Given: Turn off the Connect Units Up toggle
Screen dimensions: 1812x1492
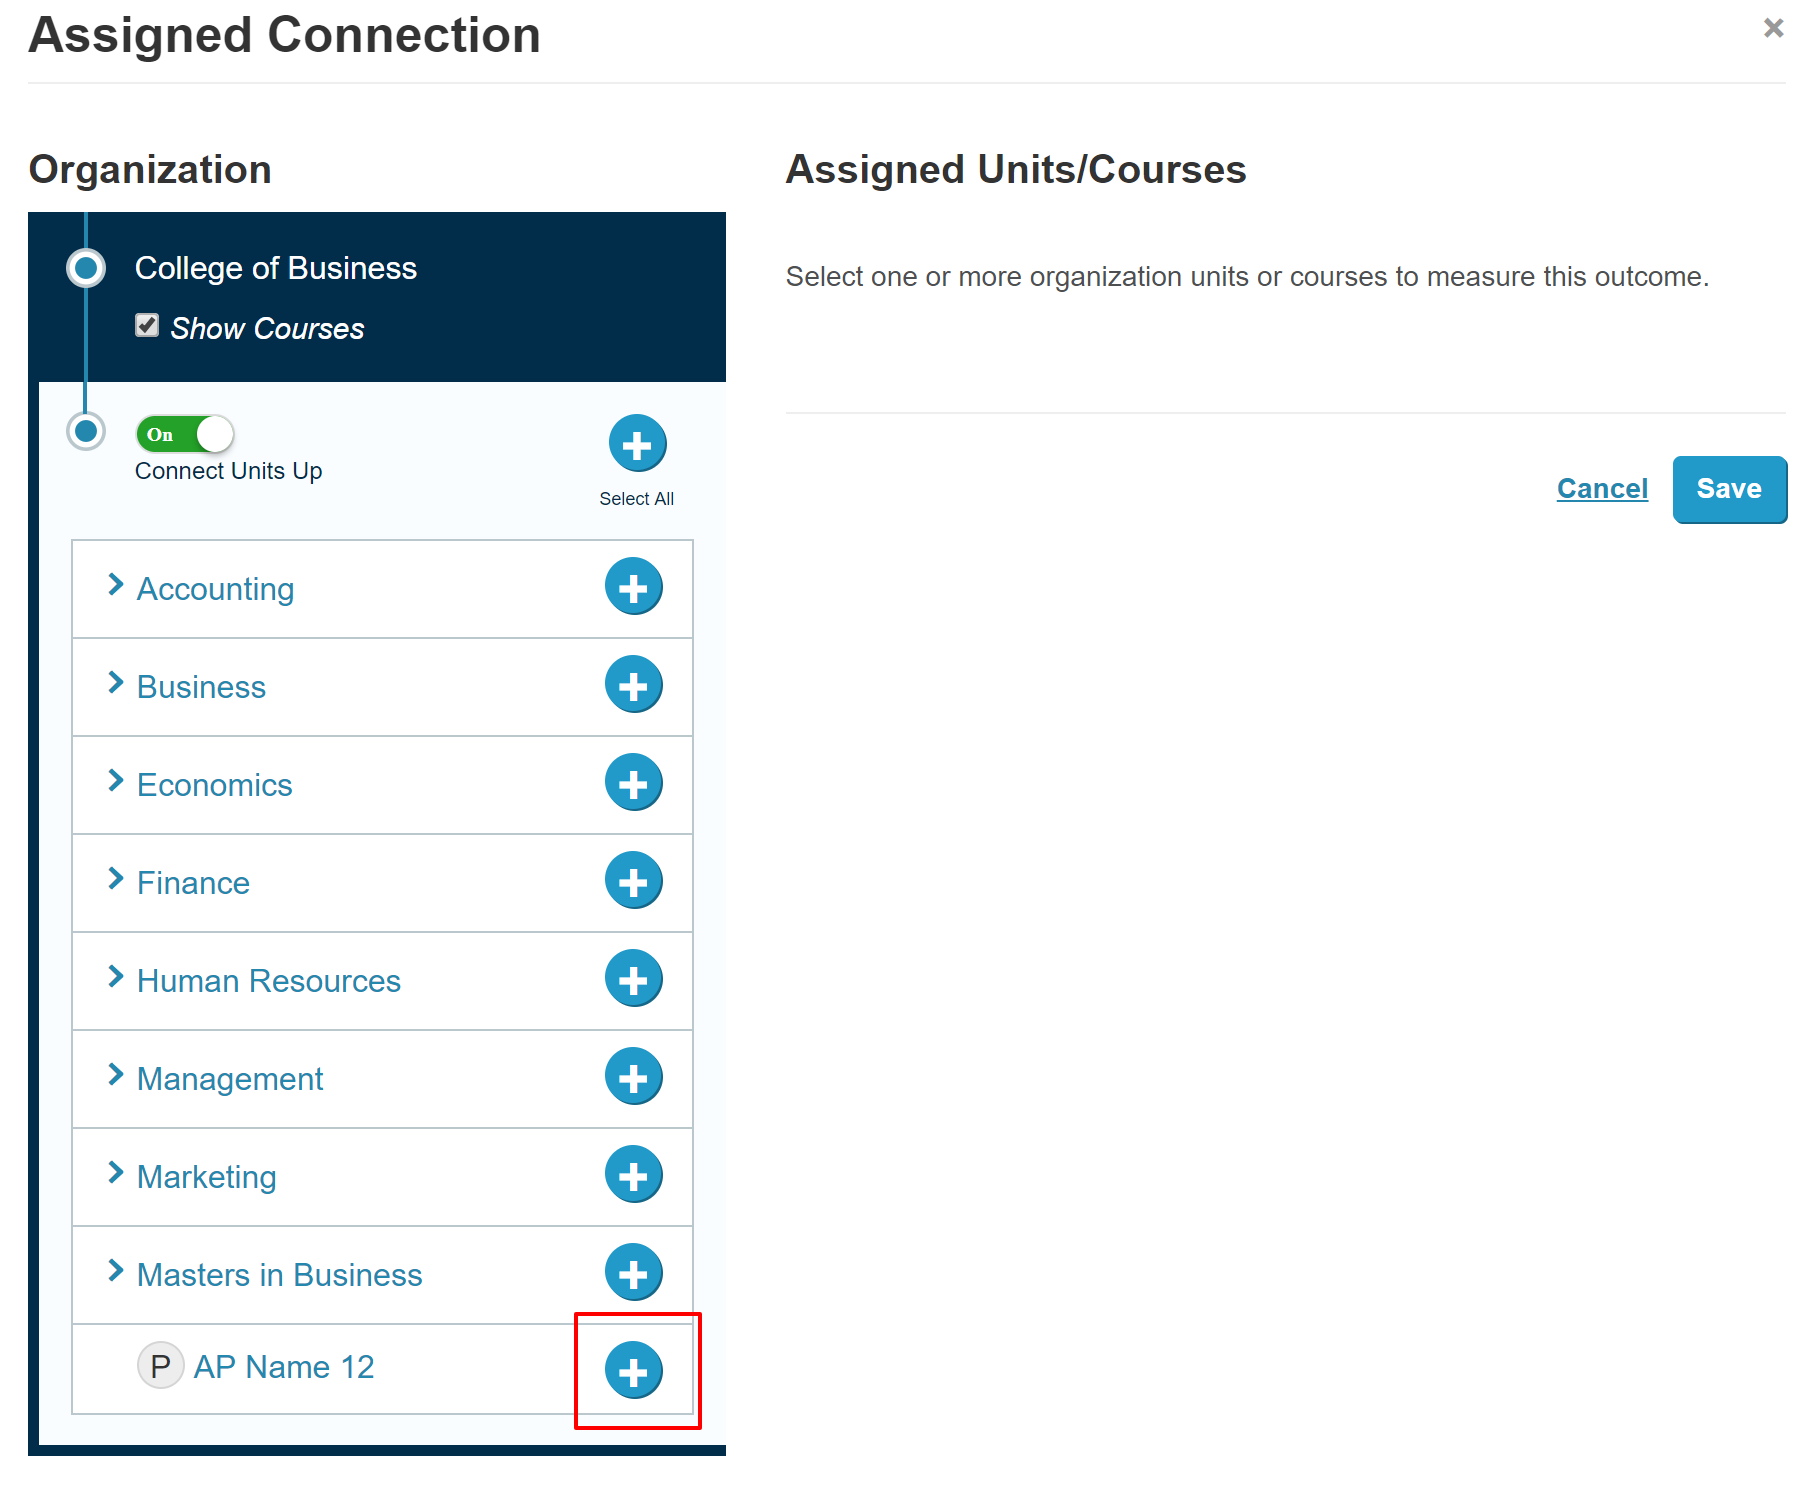Looking at the screenshot, I should [x=184, y=434].
